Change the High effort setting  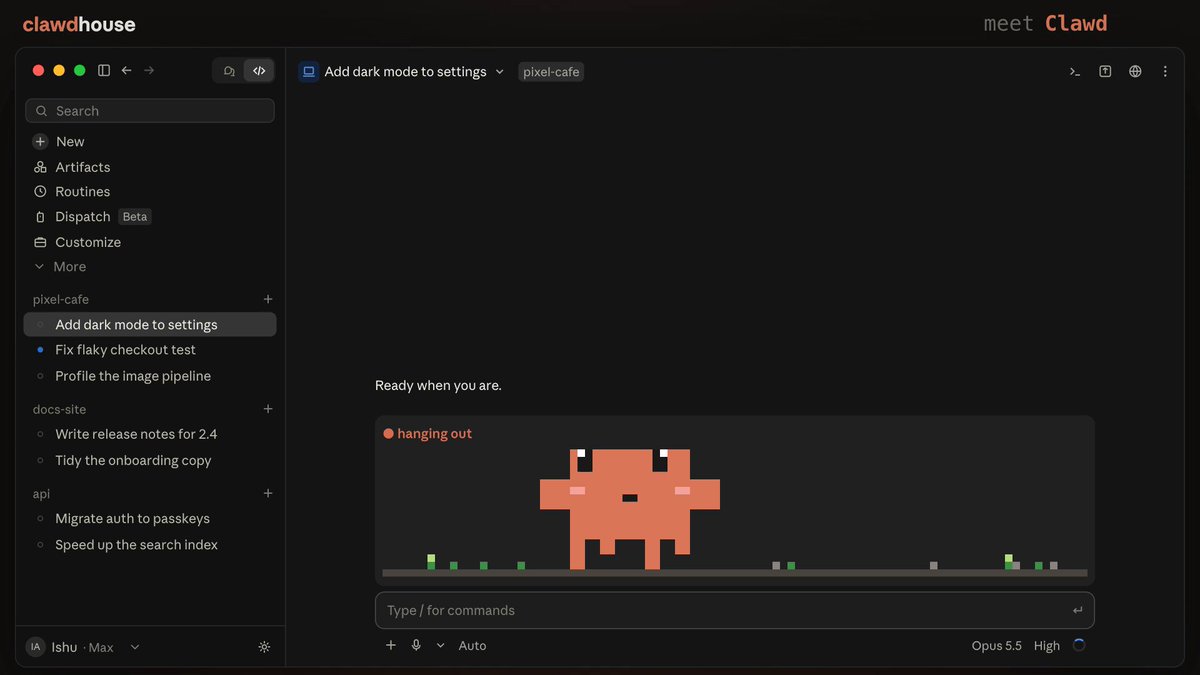tap(1047, 646)
